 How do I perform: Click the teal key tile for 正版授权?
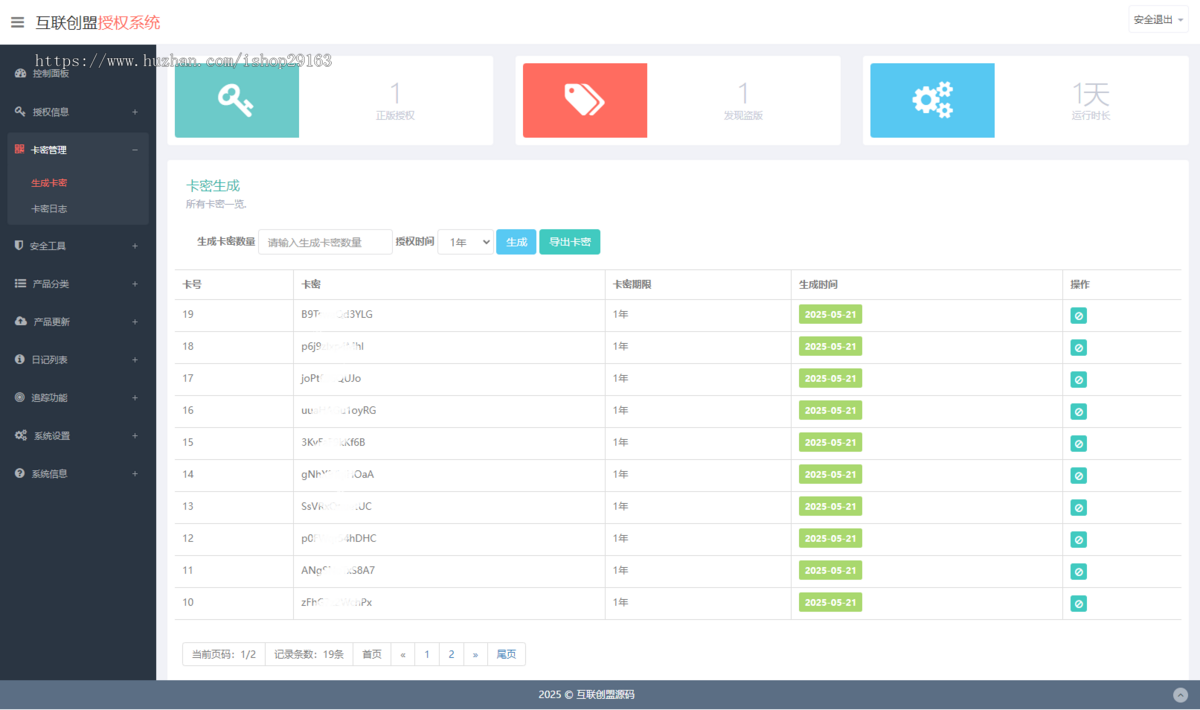[x=237, y=100]
